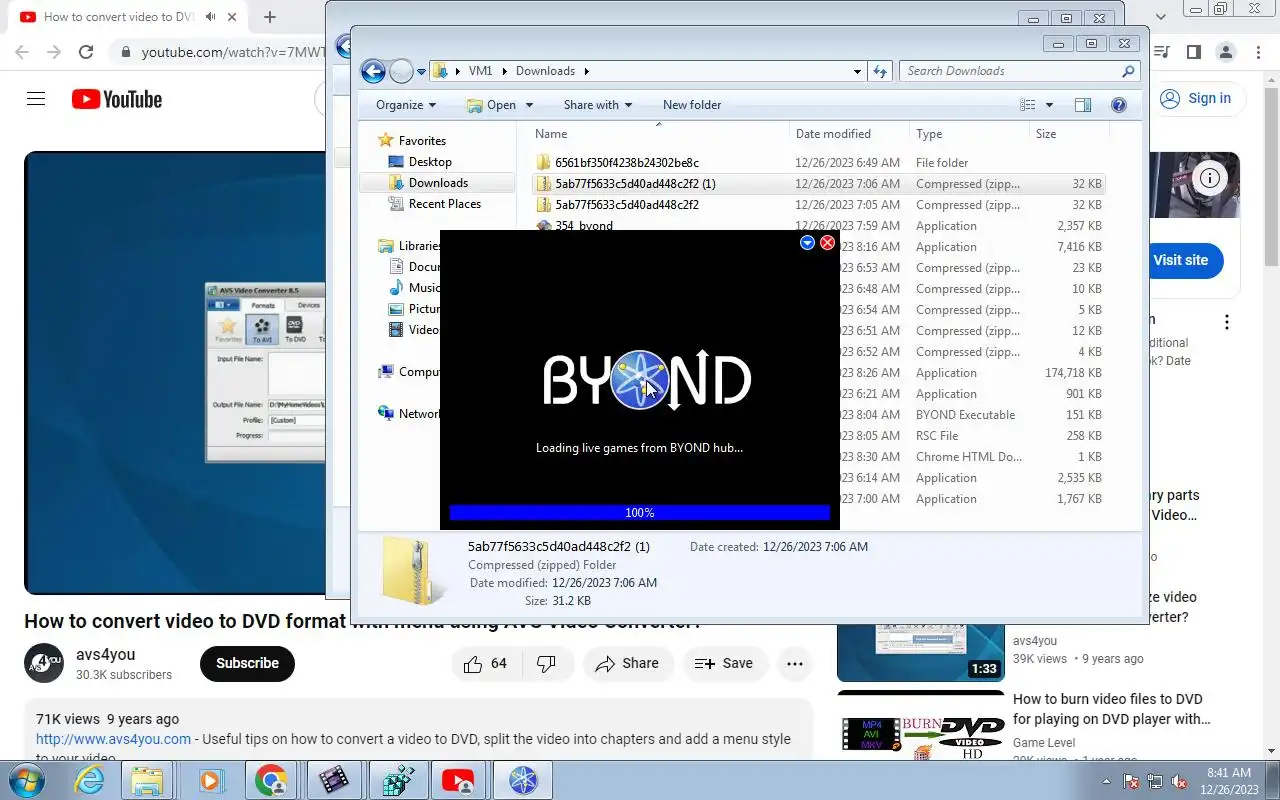This screenshot has height=800, width=1280.
Task: Click the zipped folder icon in details pane
Action: (409, 570)
